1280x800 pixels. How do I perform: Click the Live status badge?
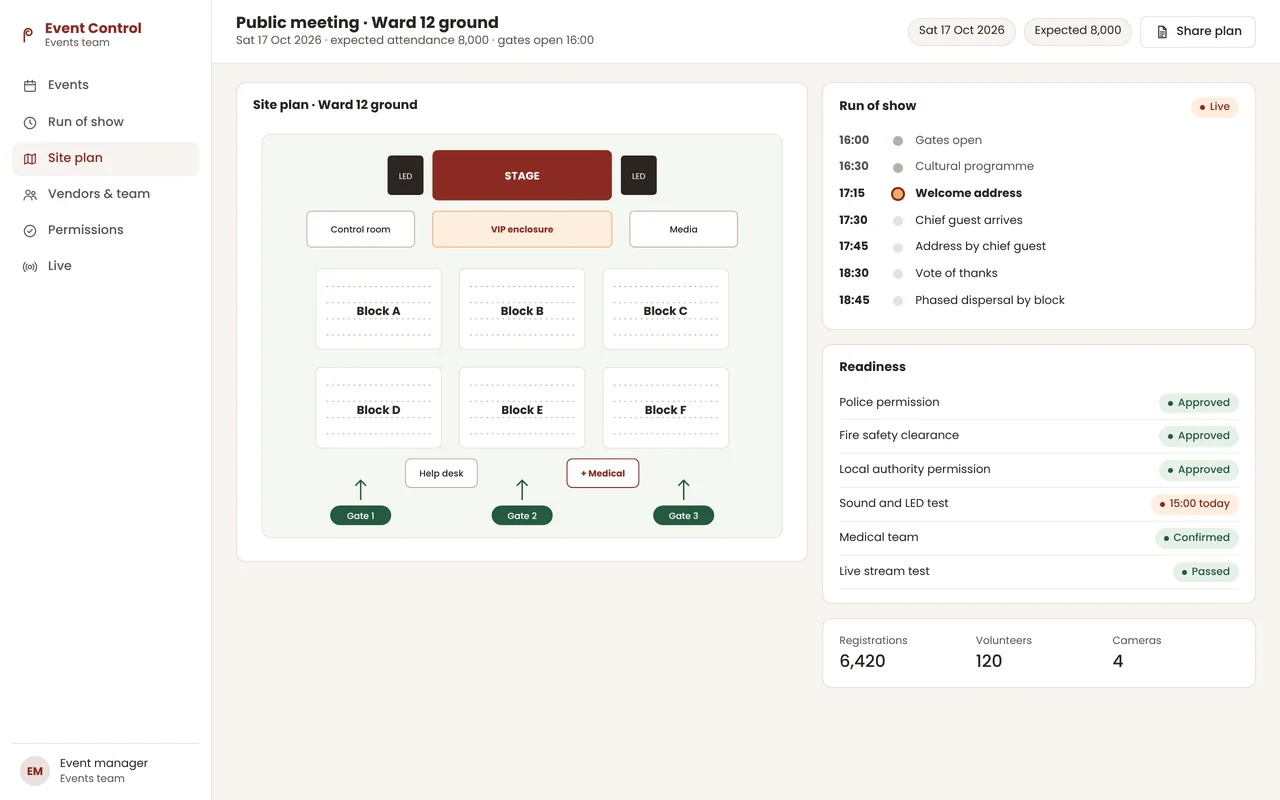(x=1215, y=107)
